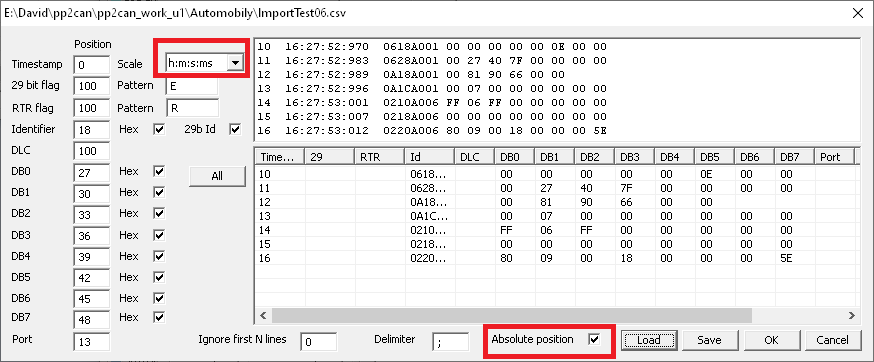Screen dimensions: 874x362
Task: Click the RTR column header
Action: (x=380, y=157)
